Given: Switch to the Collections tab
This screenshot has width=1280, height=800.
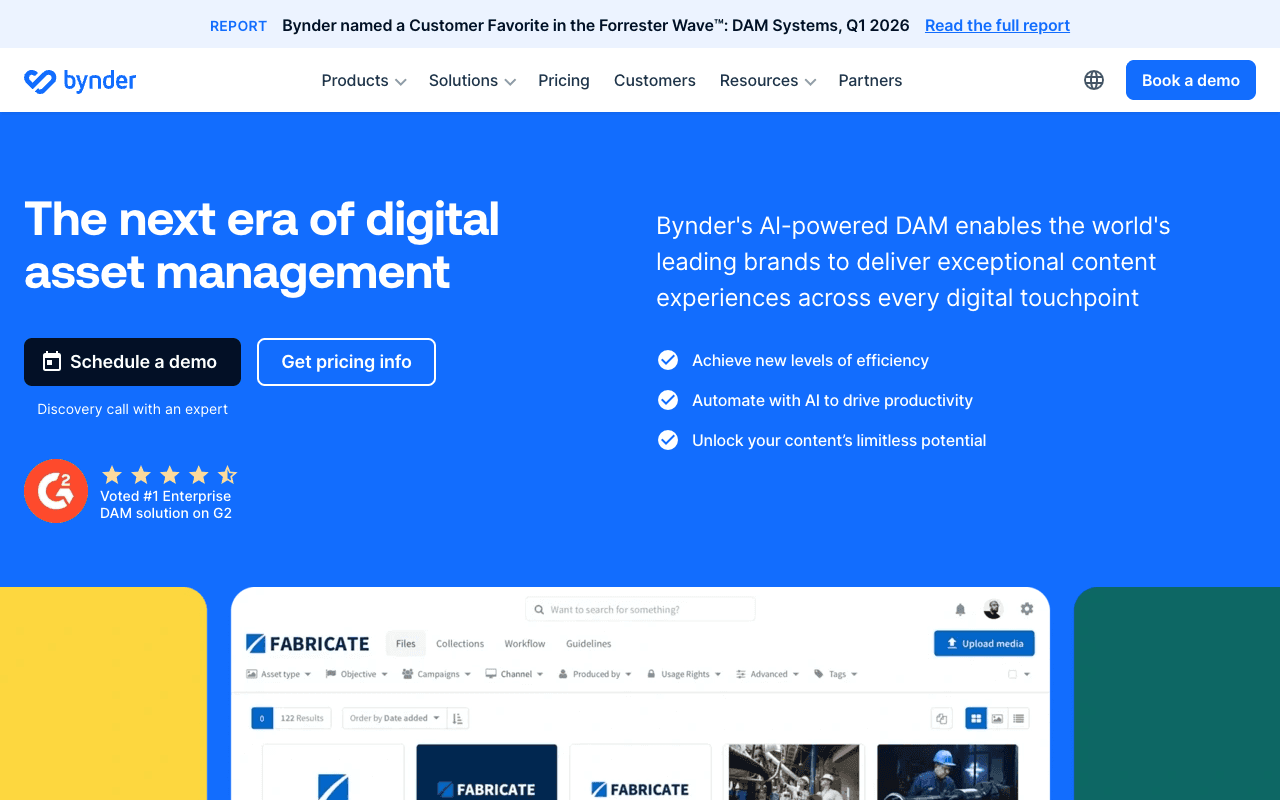Looking at the screenshot, I should (x=460, y=643).
